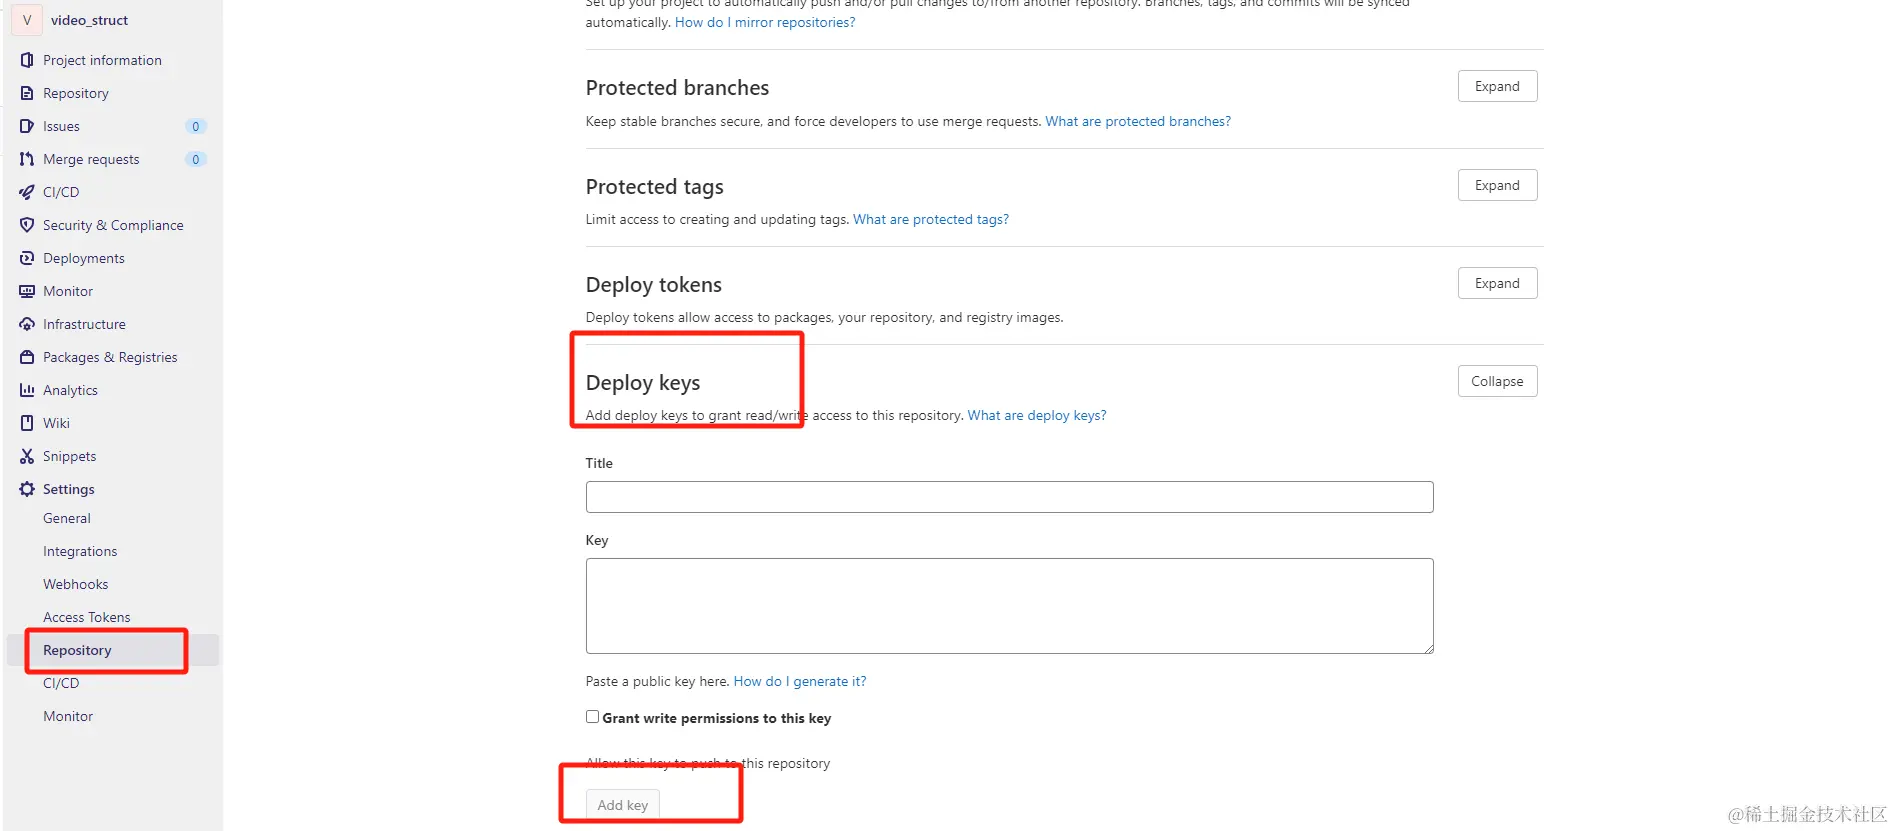Select Integrations in the Settings submenu

[80, 551]
